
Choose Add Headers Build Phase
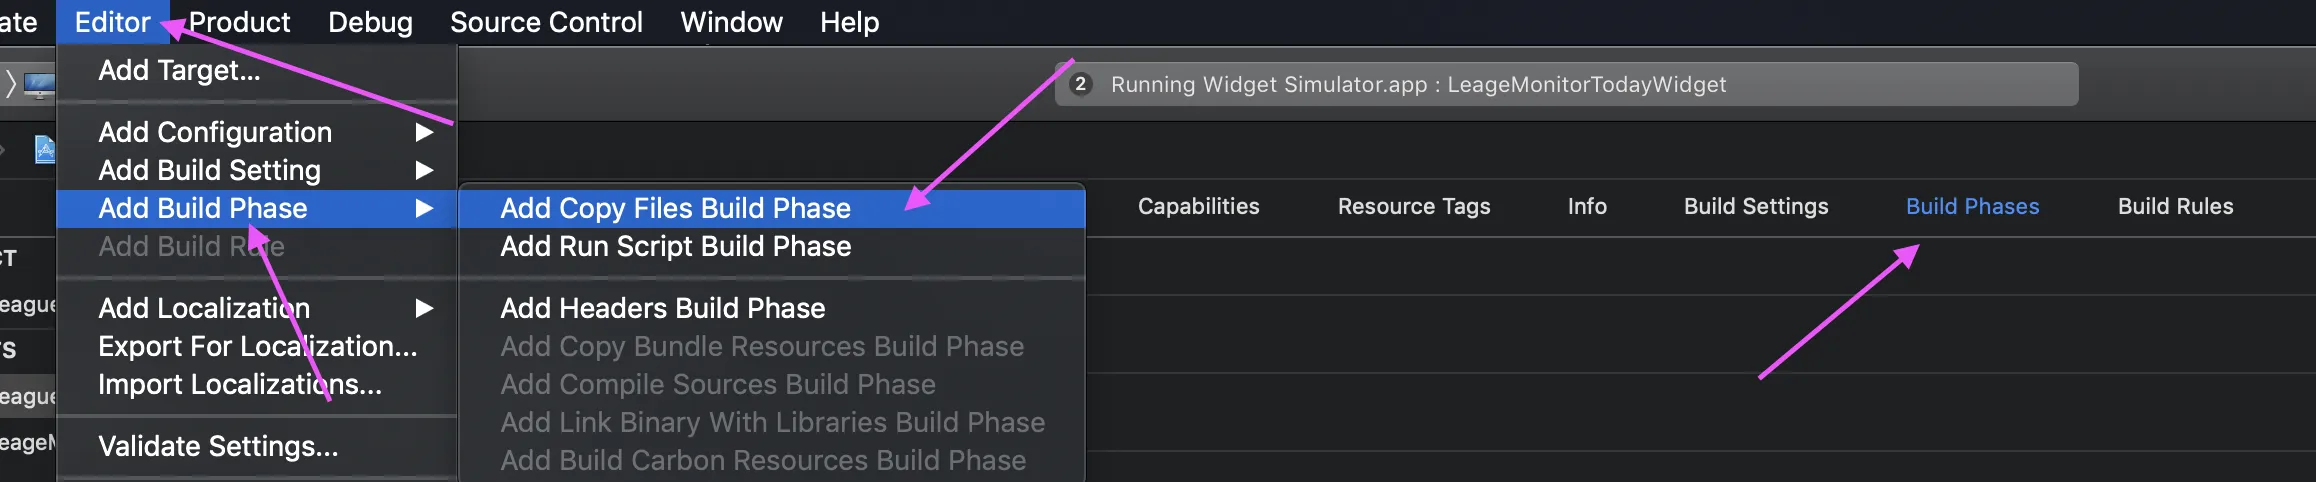pyautogui.click(x=662, y=308)
